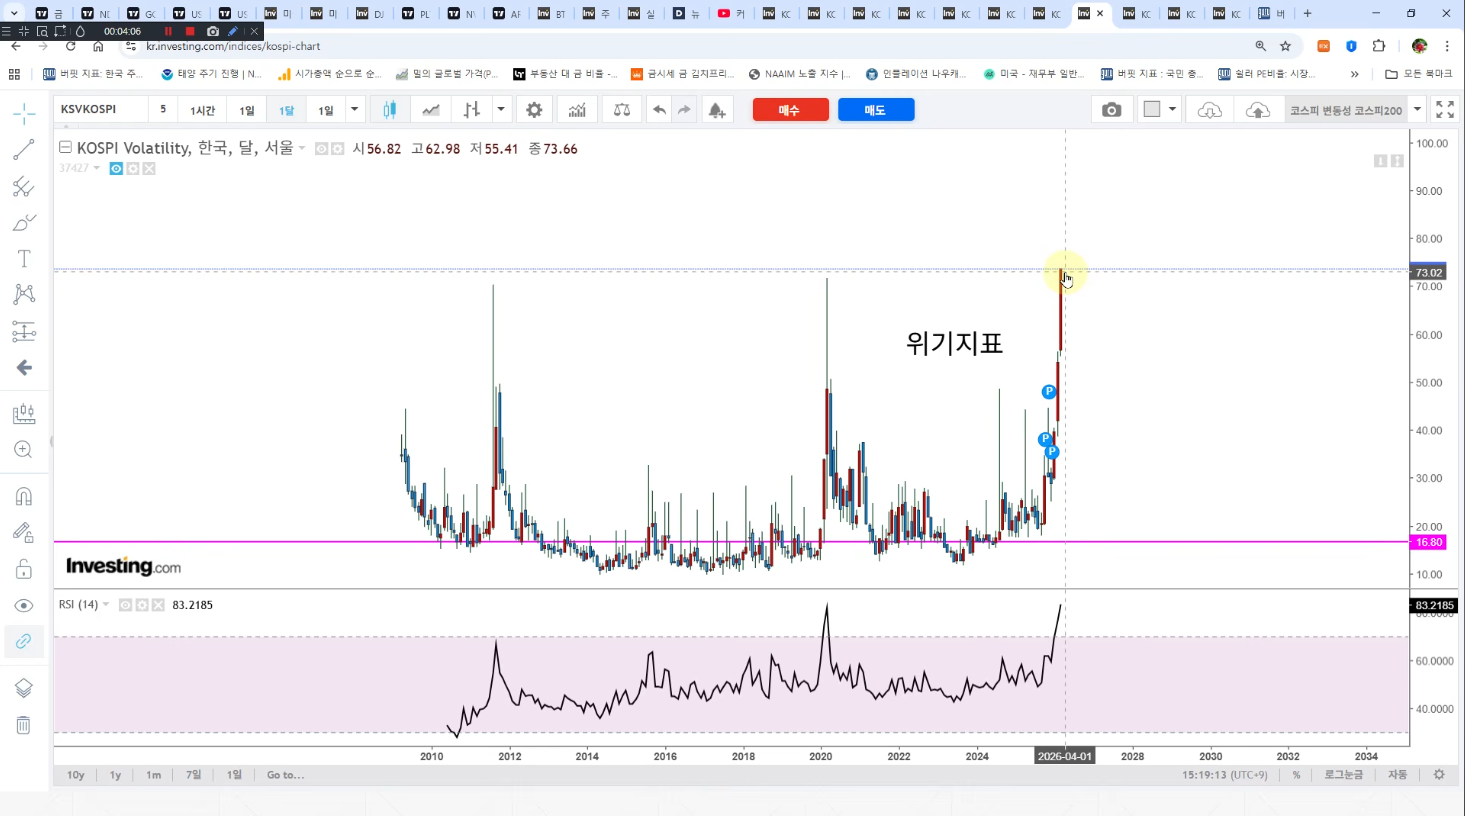Enter fullscreen chart mode
Image resolution: width=1465 pixels, height=816 pixels.
tap(1445, 110)
